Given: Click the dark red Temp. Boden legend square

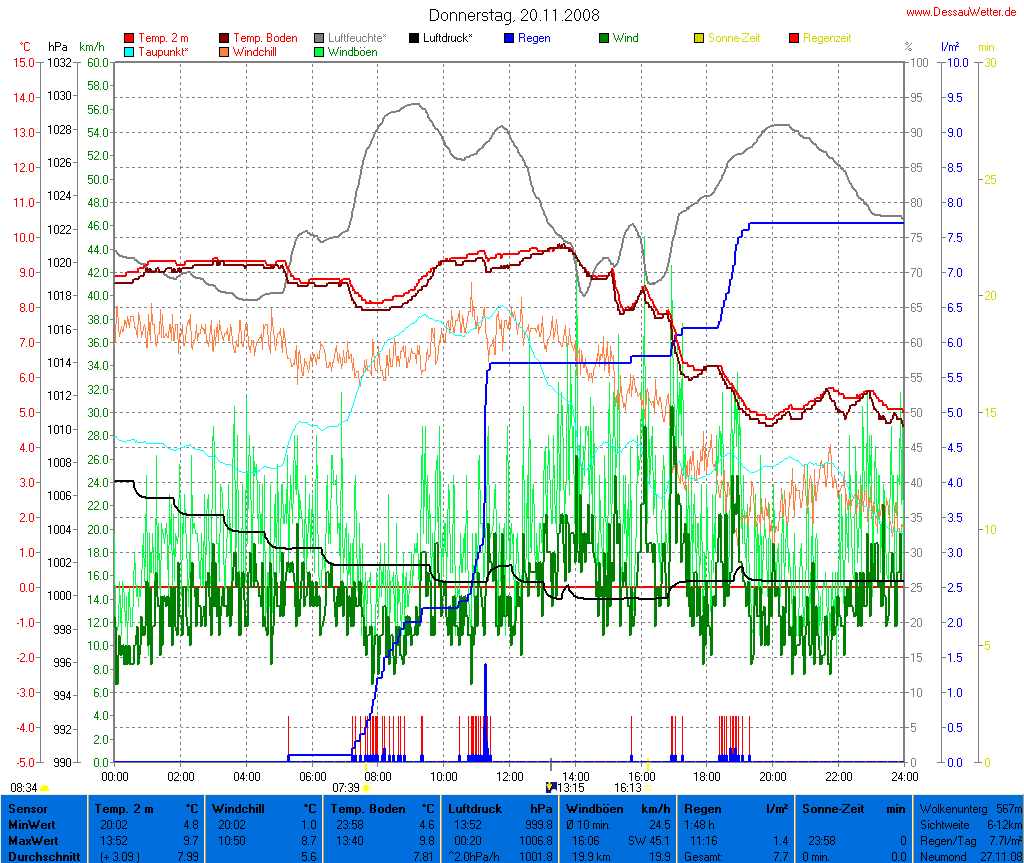Looking at the screenshot, I should [x=224, y=38].
